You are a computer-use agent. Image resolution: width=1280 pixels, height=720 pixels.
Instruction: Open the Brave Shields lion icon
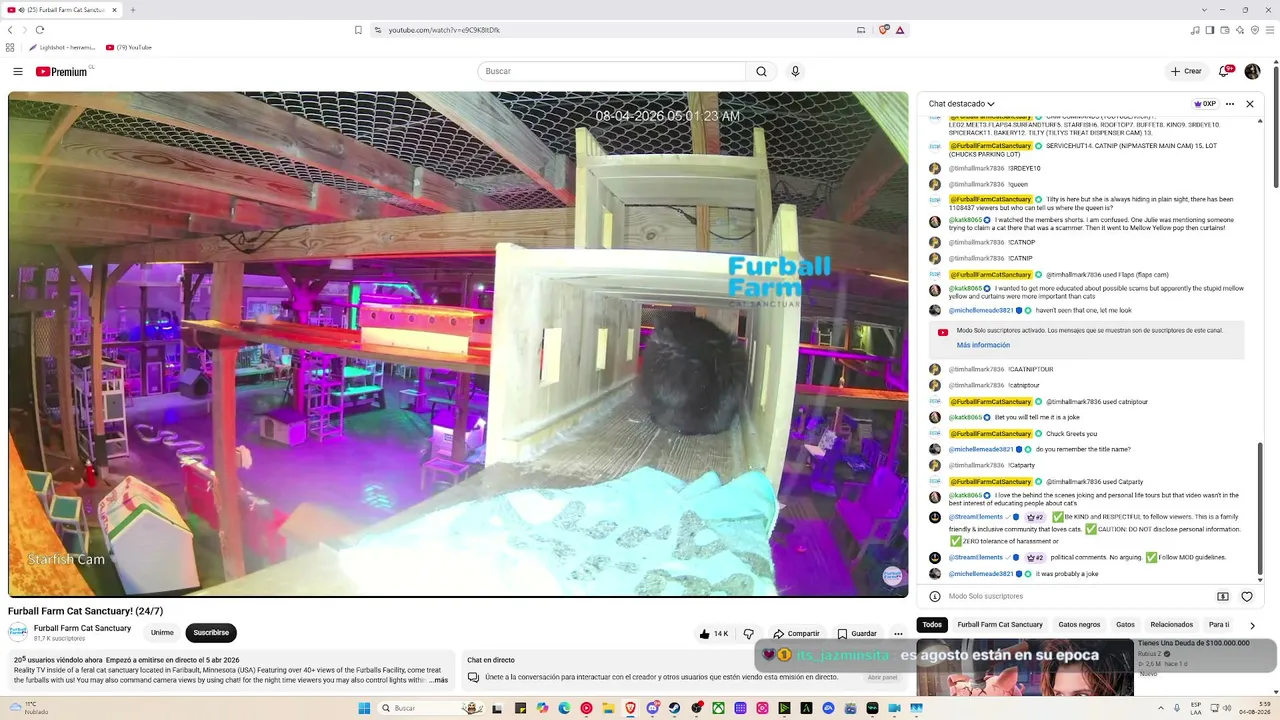coord(884,30)
